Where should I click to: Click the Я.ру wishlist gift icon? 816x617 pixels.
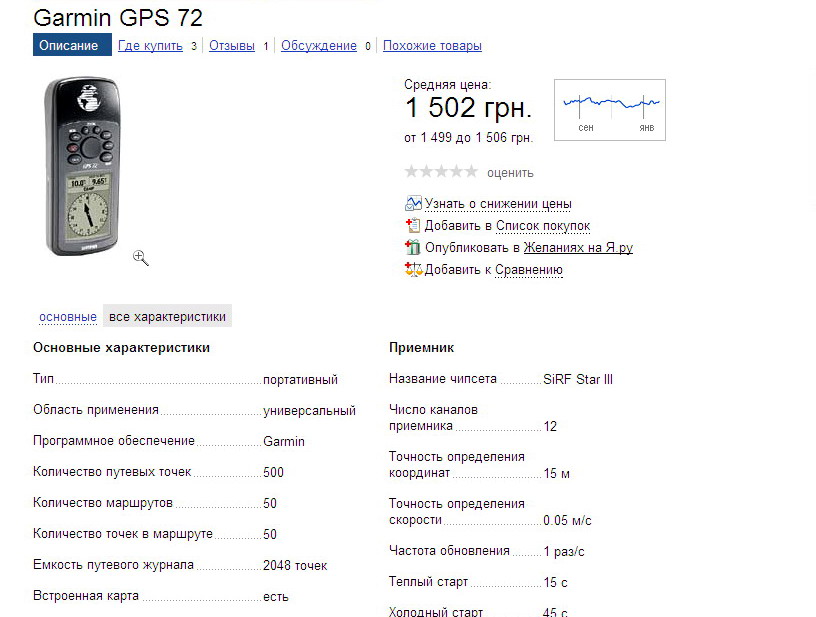click(413, 248)
